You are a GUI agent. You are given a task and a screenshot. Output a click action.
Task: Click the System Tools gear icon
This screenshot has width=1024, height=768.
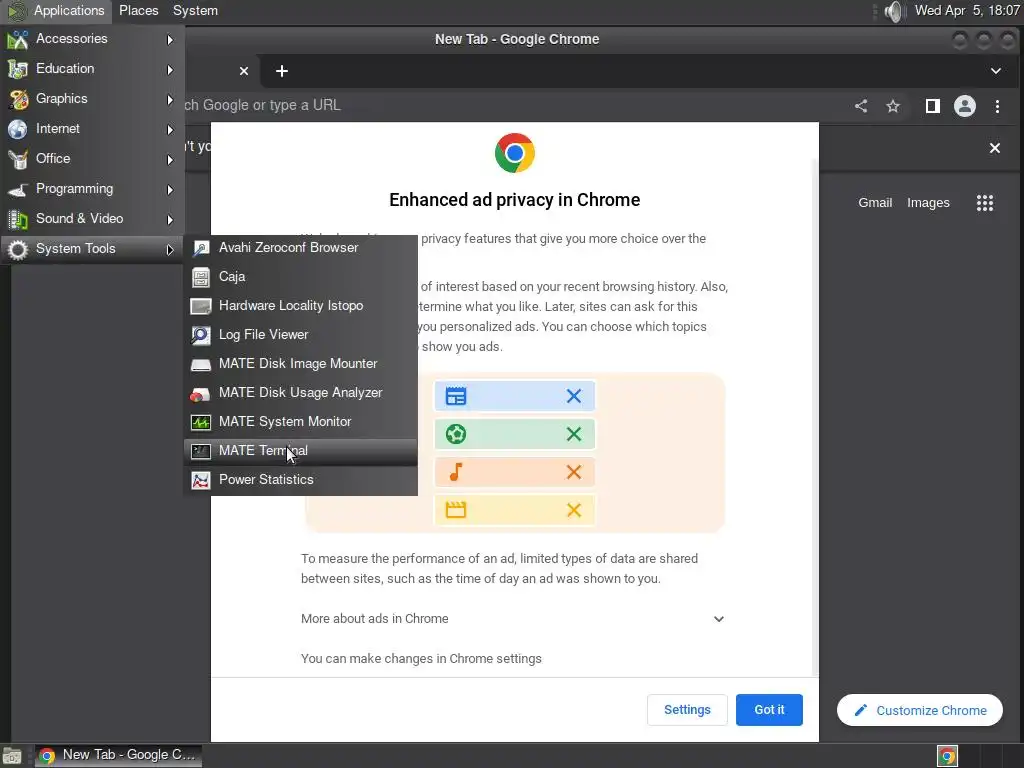click(x=18, y=249)
